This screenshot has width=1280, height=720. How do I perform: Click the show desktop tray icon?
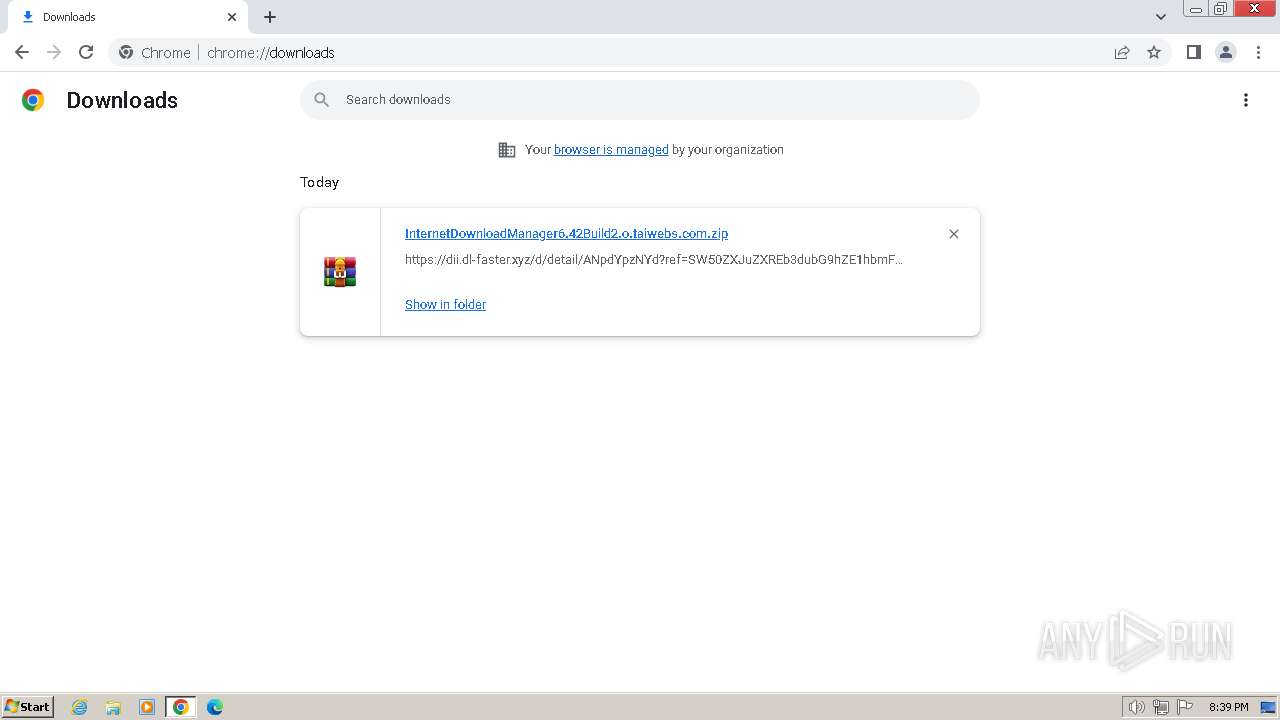tap(1268, 707)
